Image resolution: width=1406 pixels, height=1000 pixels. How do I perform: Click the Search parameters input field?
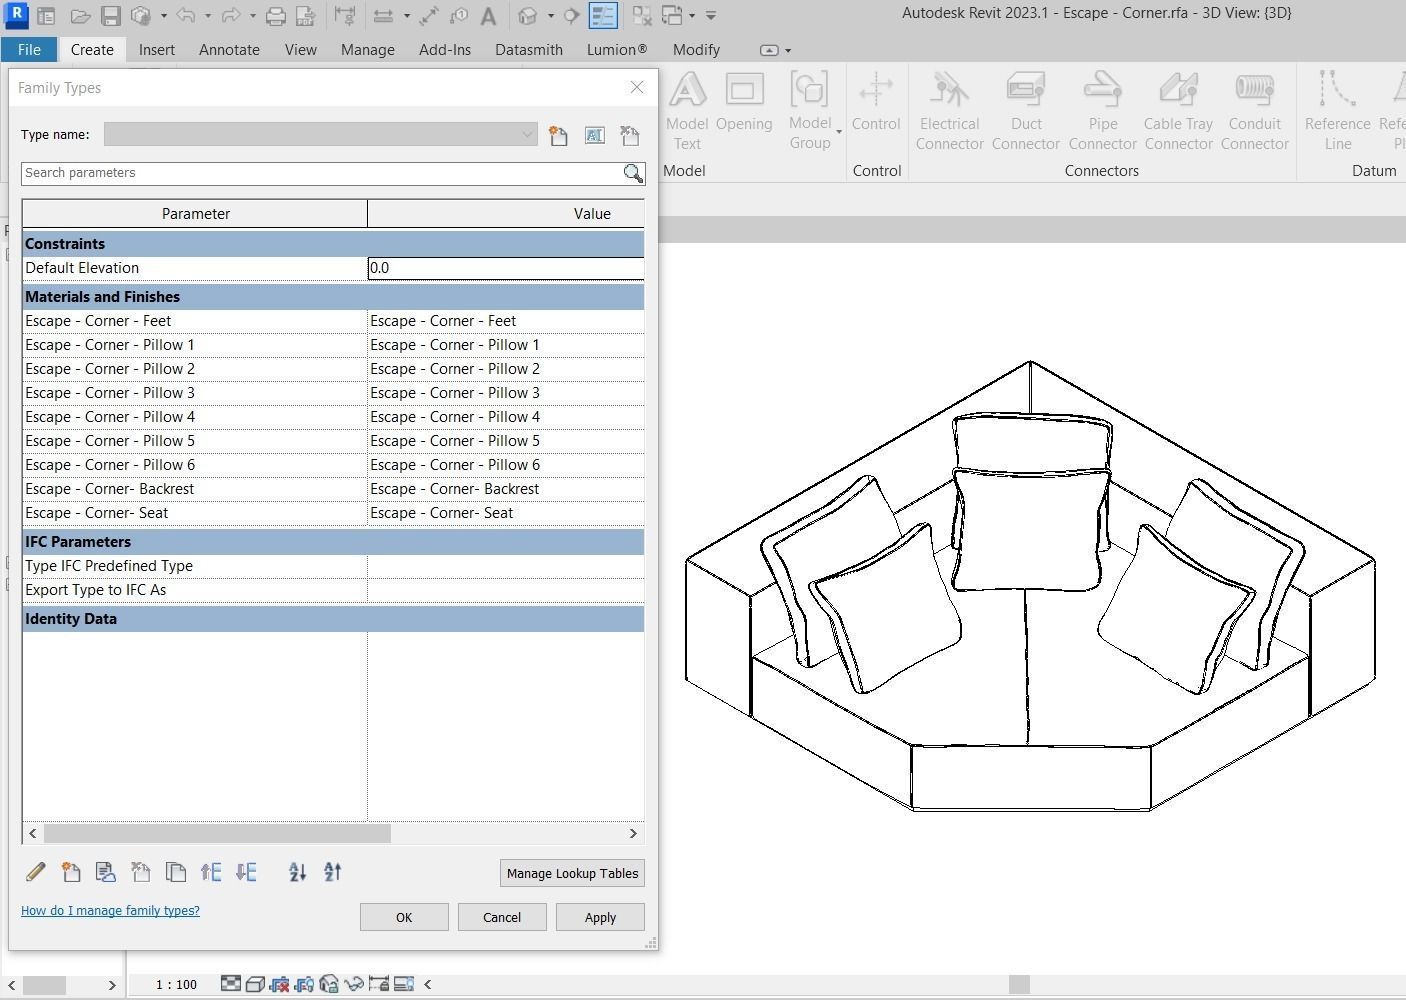click(x=322, y=173)
